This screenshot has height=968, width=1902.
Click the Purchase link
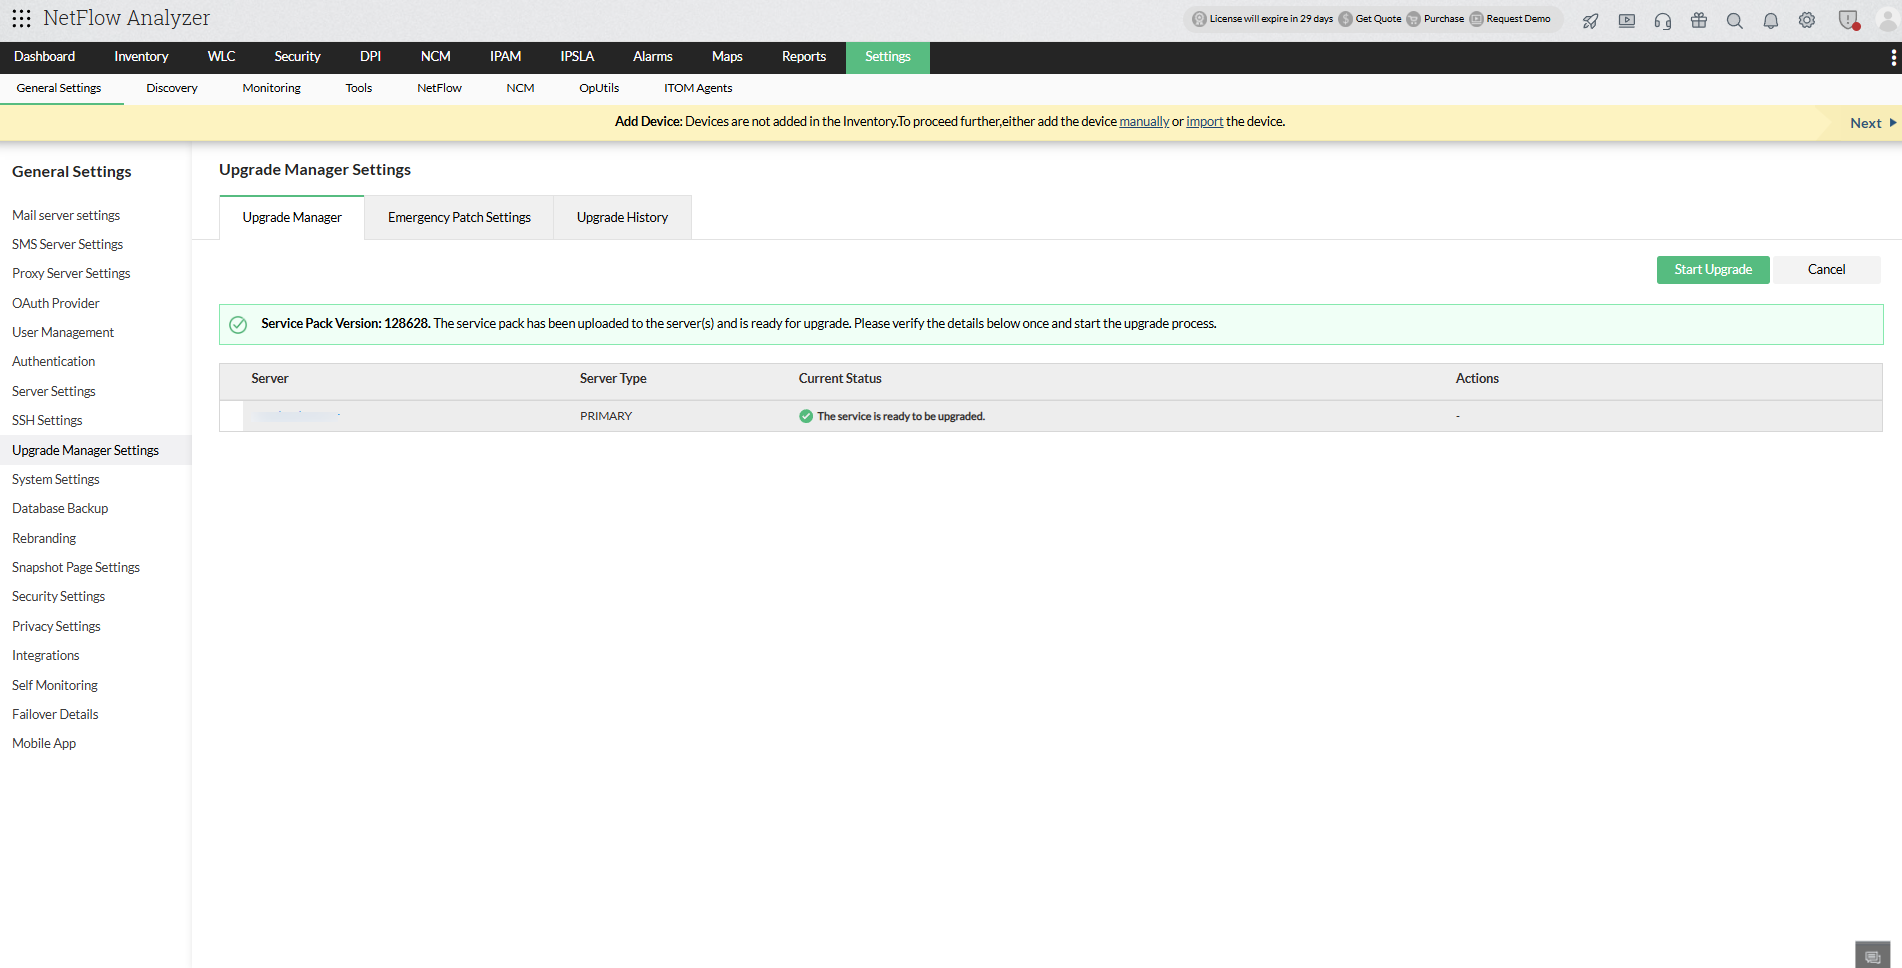pyautogui.click(x=1444, y=19)
